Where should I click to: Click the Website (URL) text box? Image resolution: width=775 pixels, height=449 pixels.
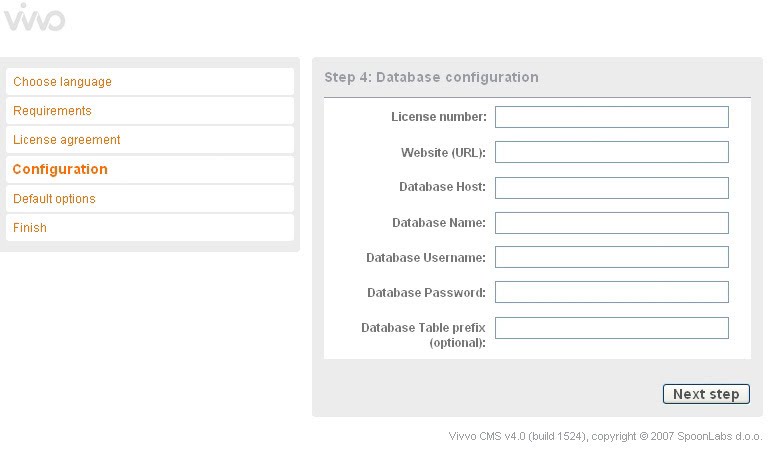click(611, 152)
